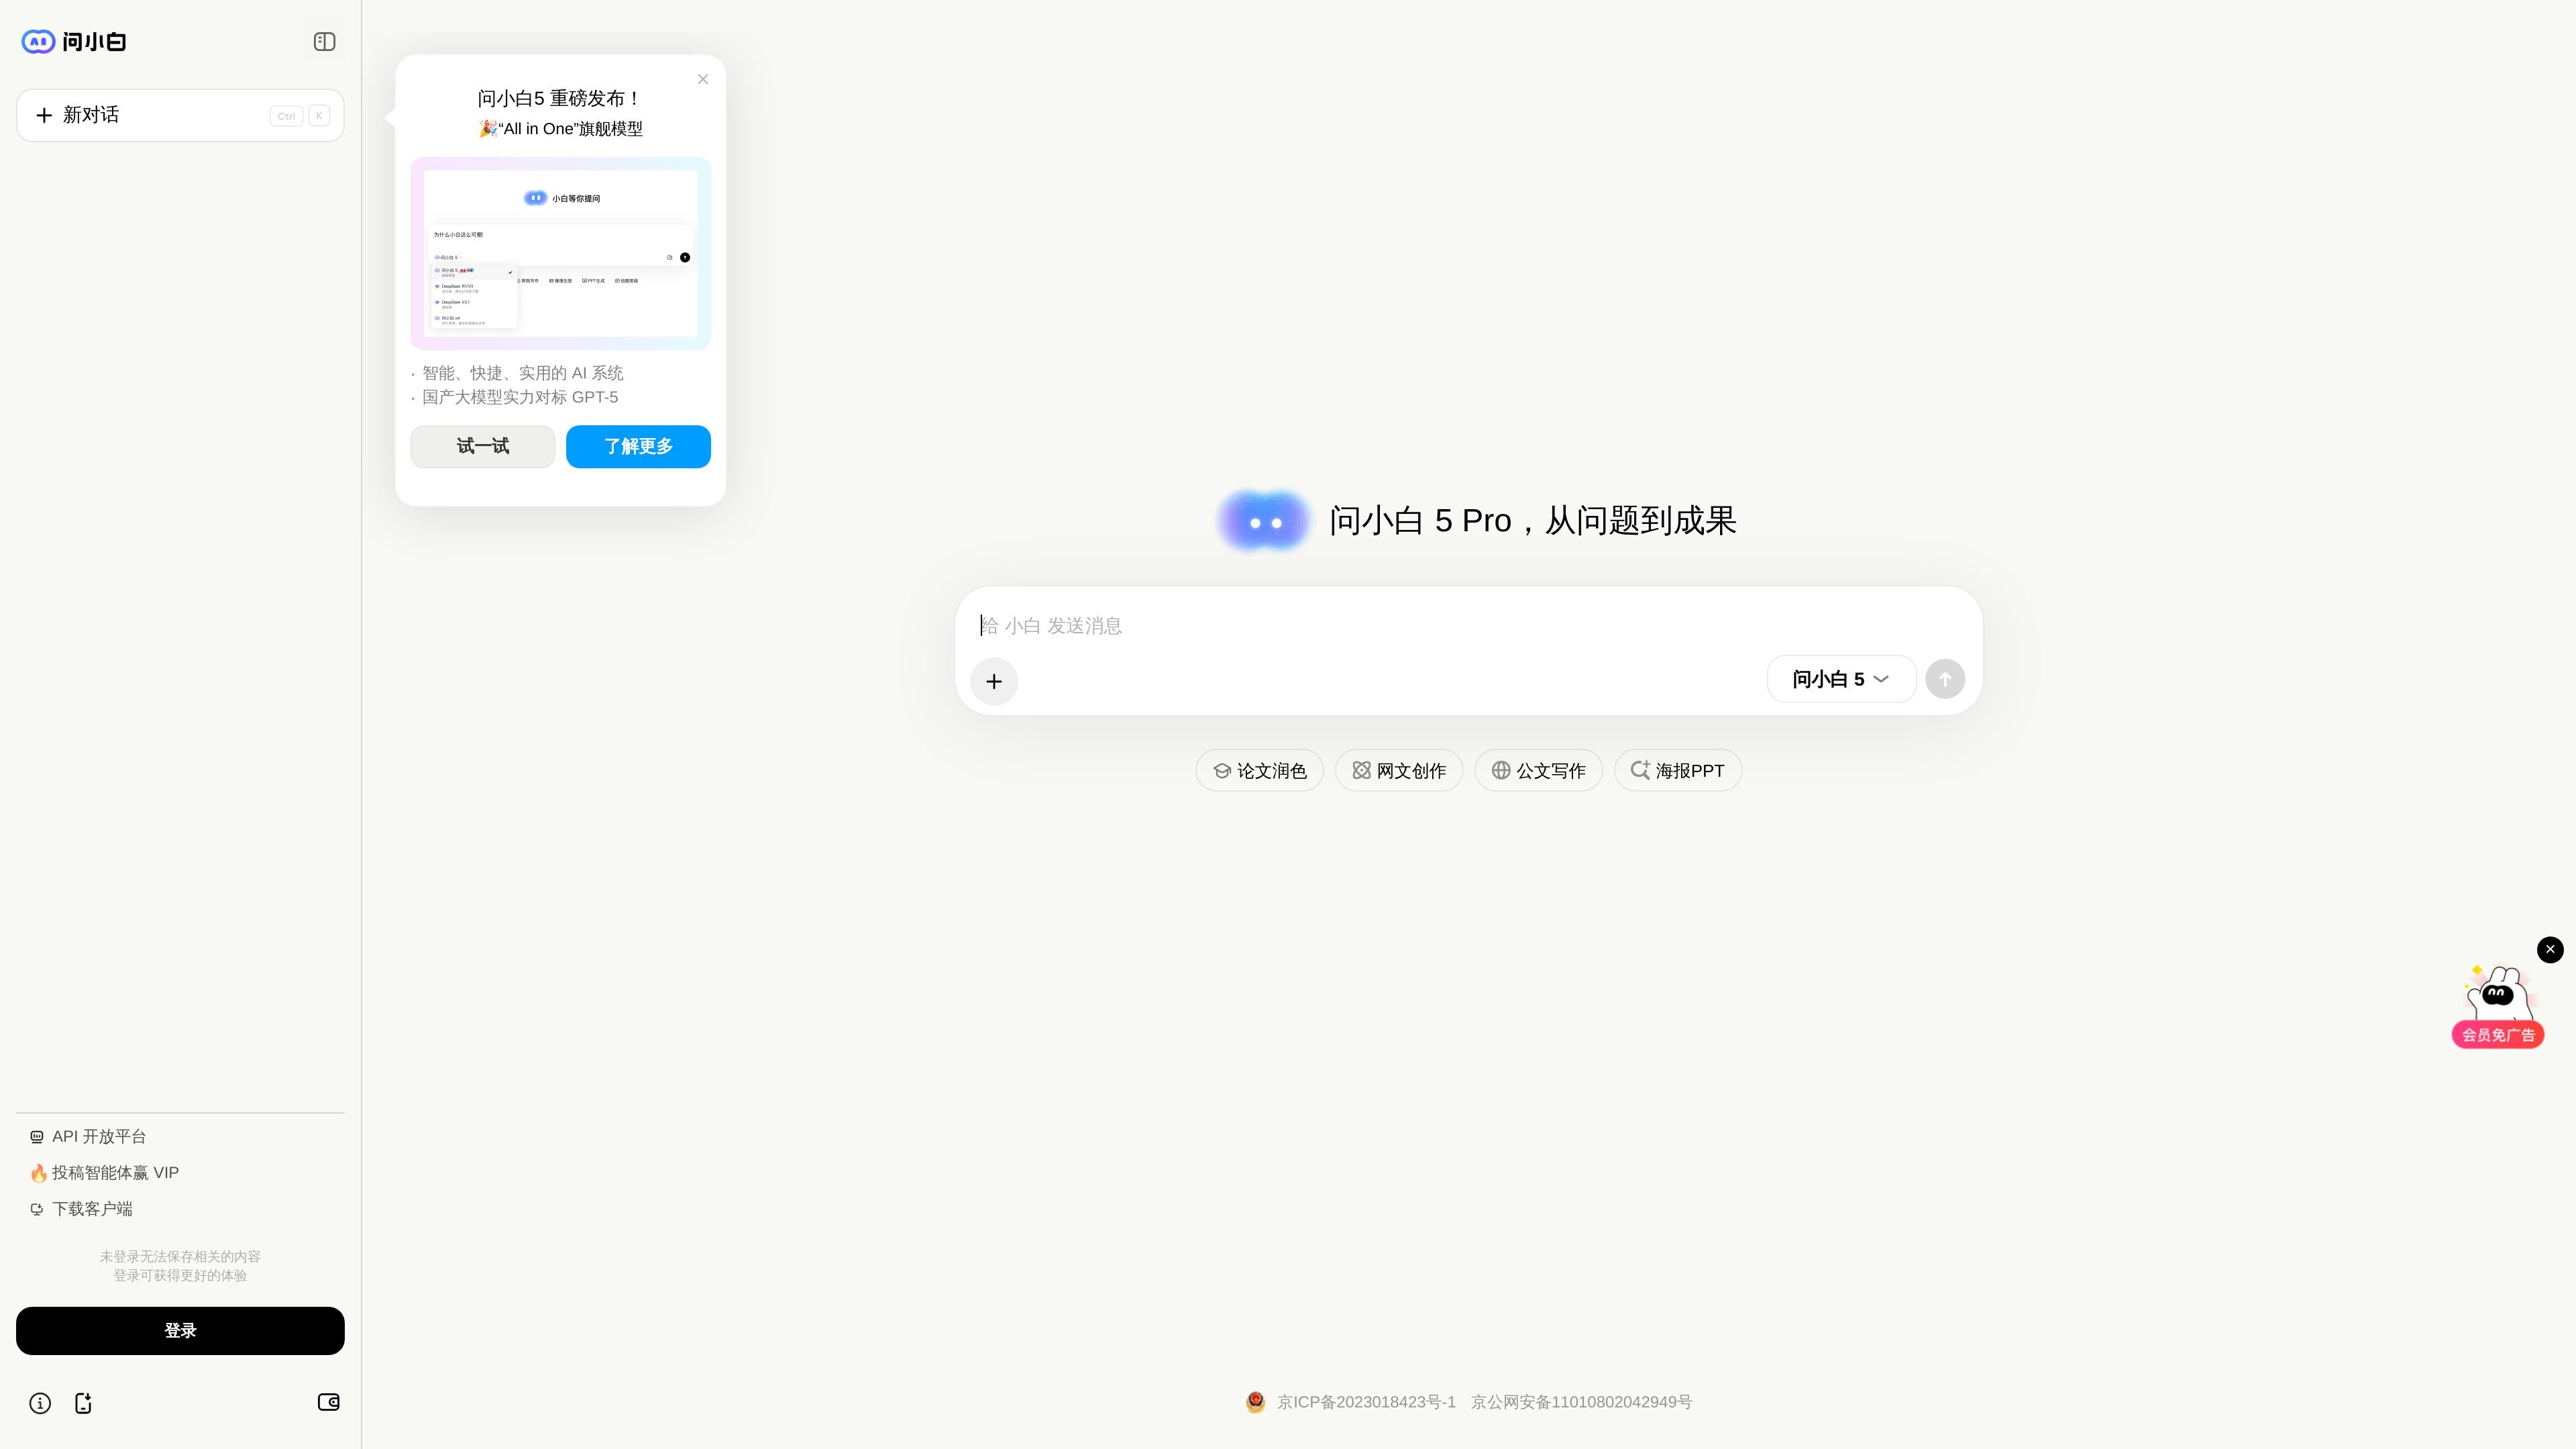This screenshot has height=1449, width=2576.
Task: Open the preview image in announcement popup
Action: coord(560,253)
